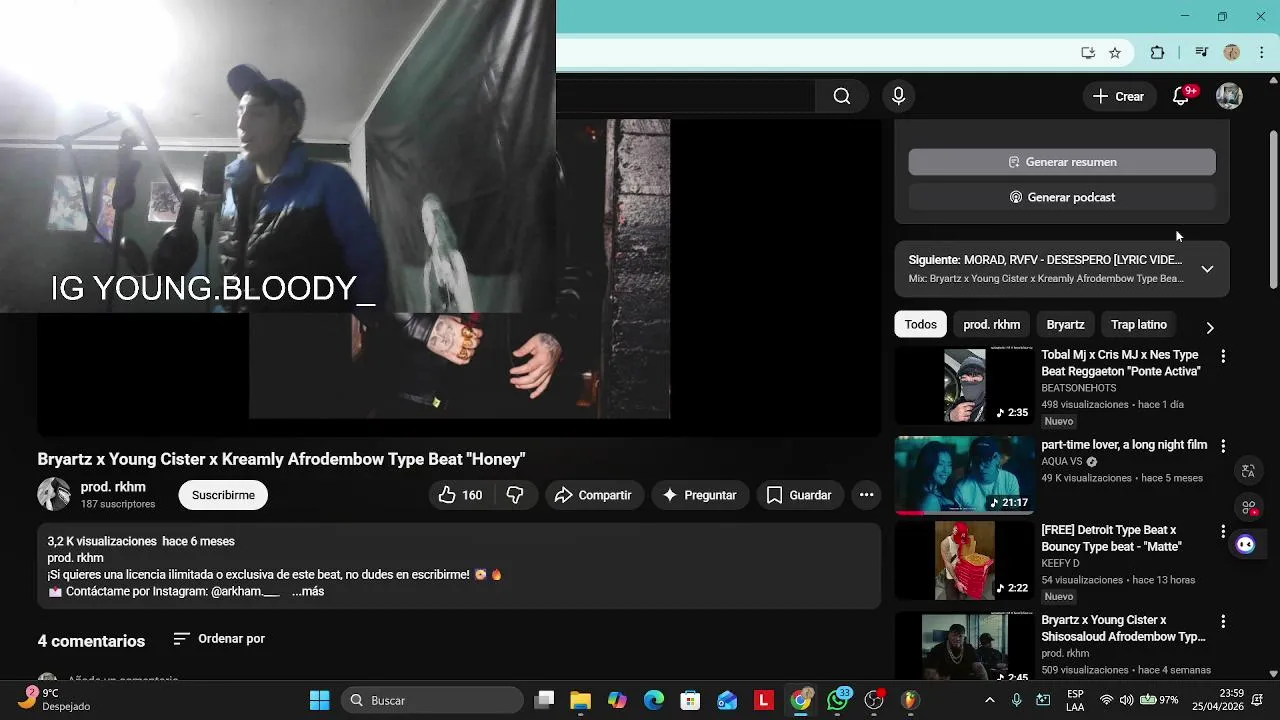This screenshot has height=720, width=1280.
Task: Click the YouTube search magnifier button
Action: (x=842, y=96)
